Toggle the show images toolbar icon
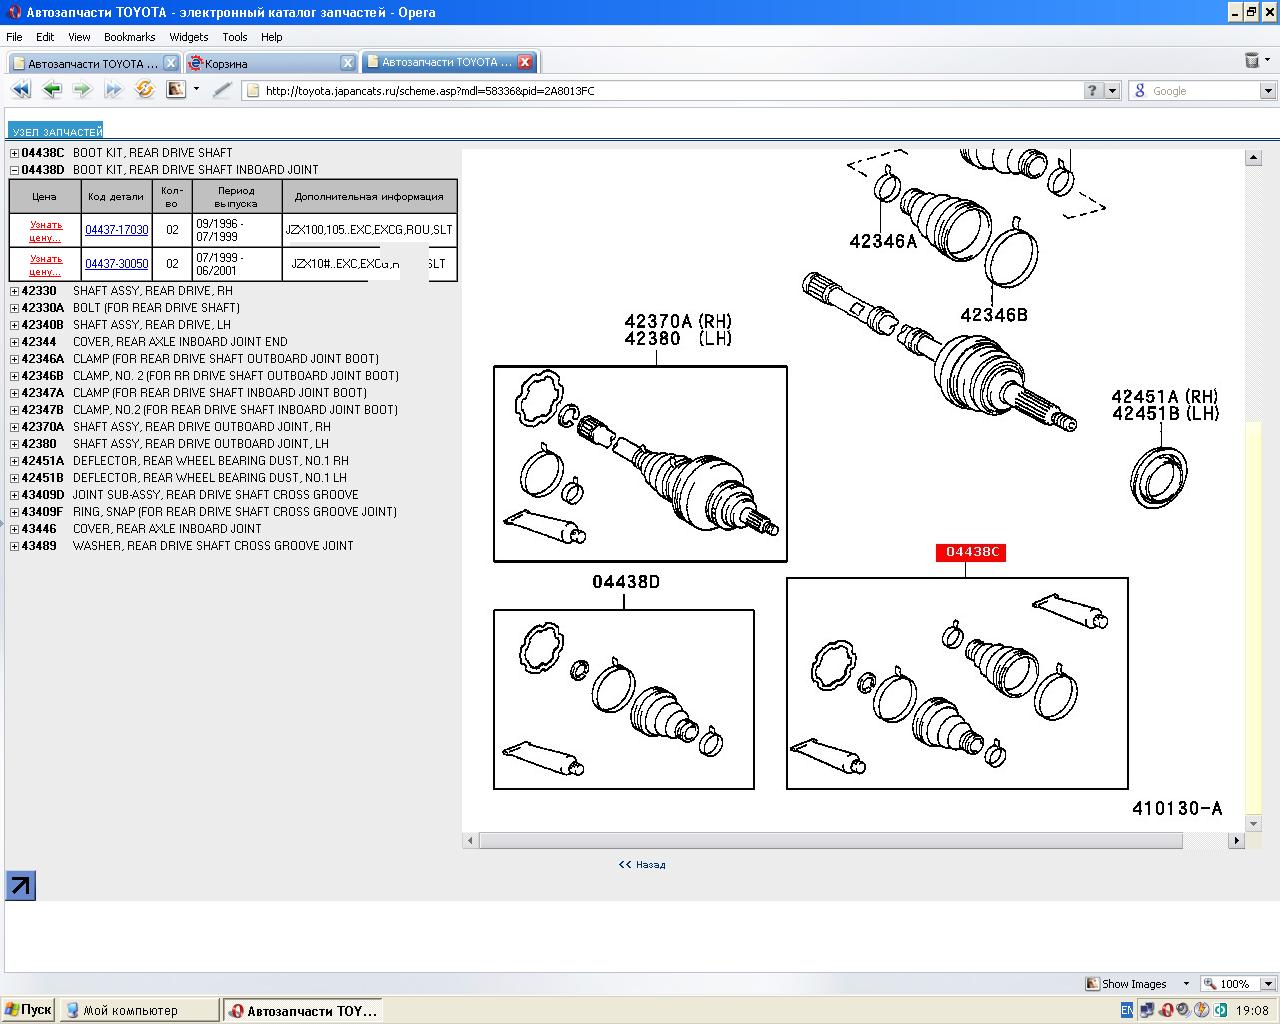 [177, 90]
